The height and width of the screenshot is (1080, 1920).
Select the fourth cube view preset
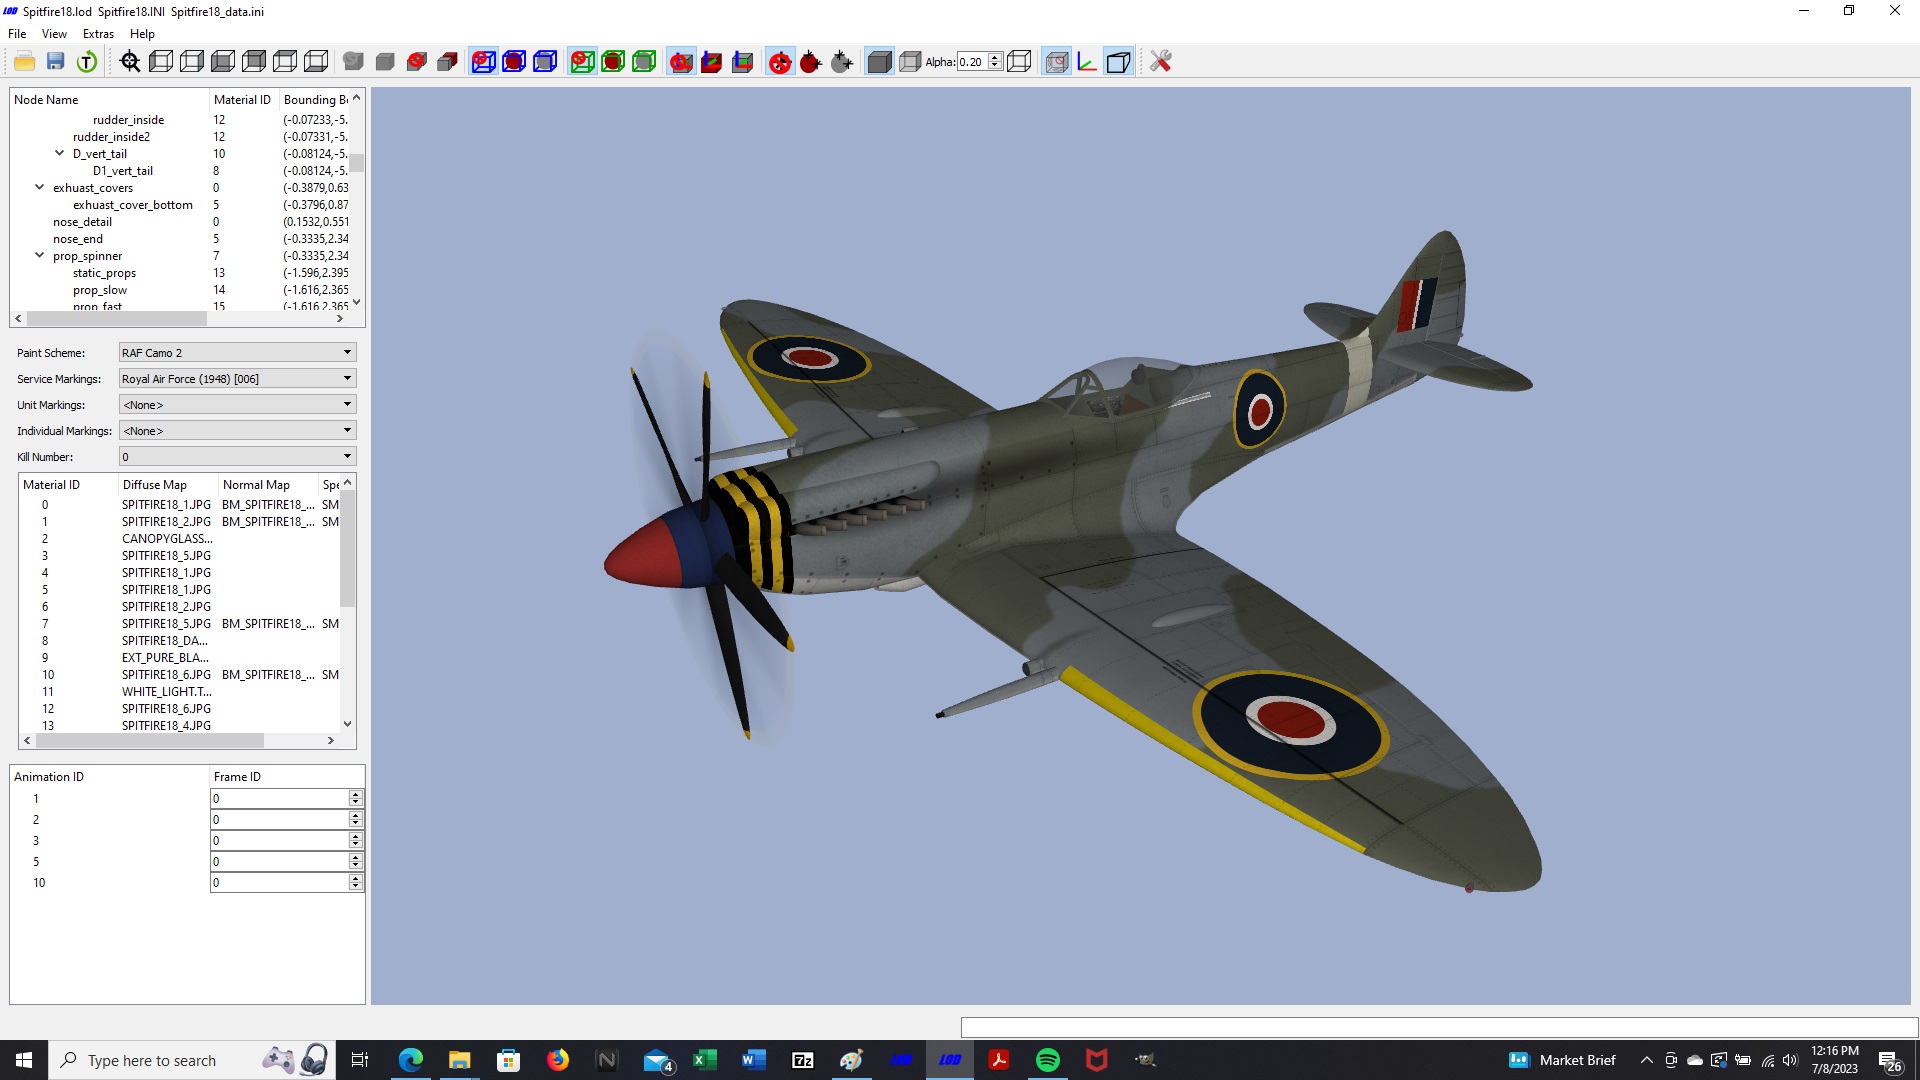(x=254, y=62)
